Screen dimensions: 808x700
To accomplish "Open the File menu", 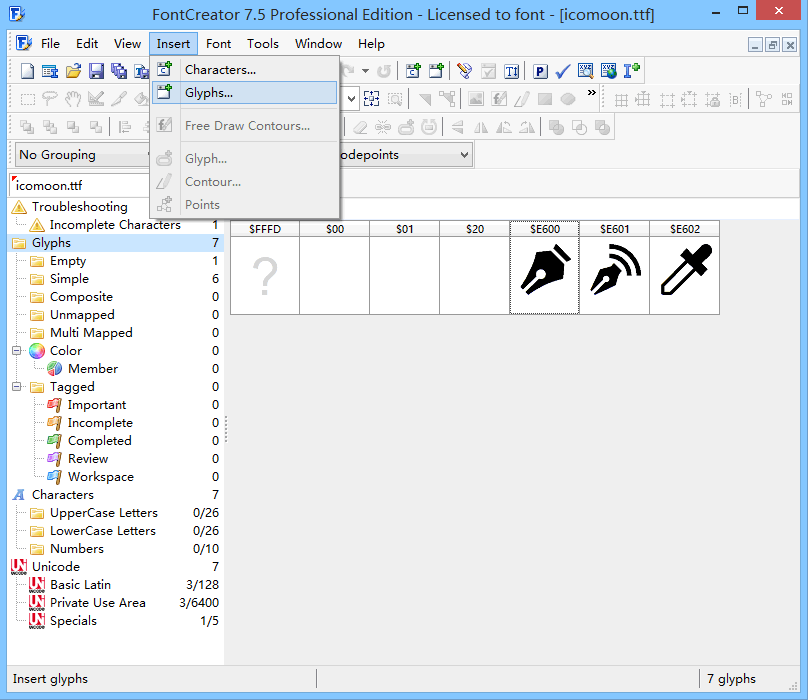I will 50,44.
